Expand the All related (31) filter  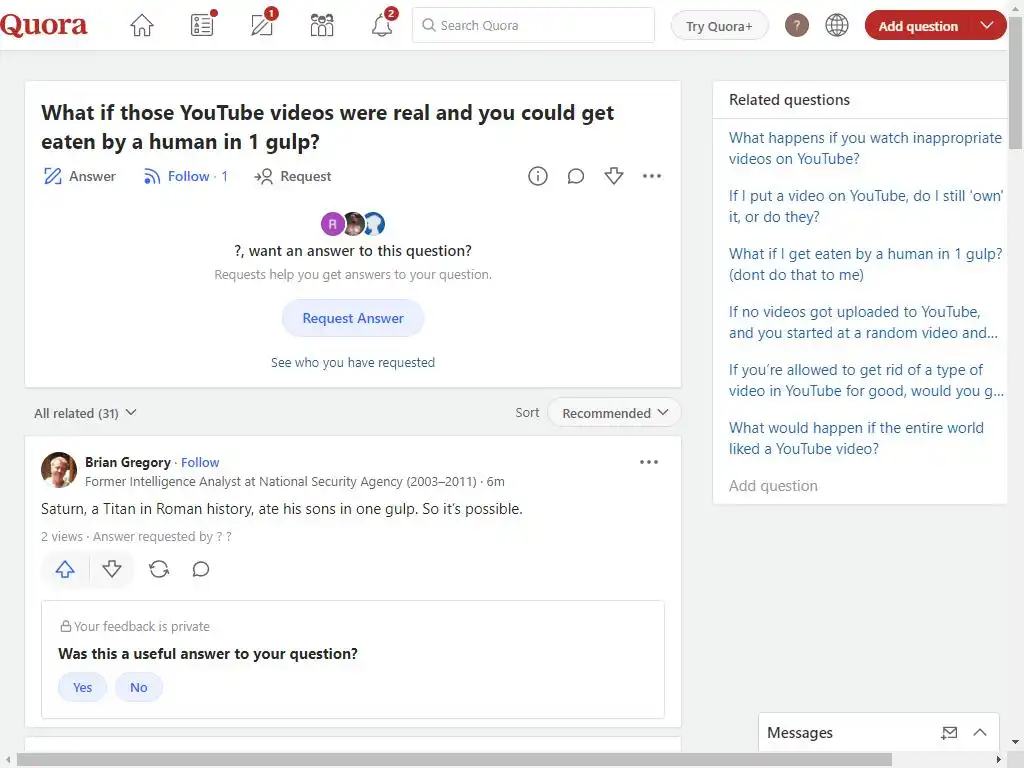click(x=85, y=413)
